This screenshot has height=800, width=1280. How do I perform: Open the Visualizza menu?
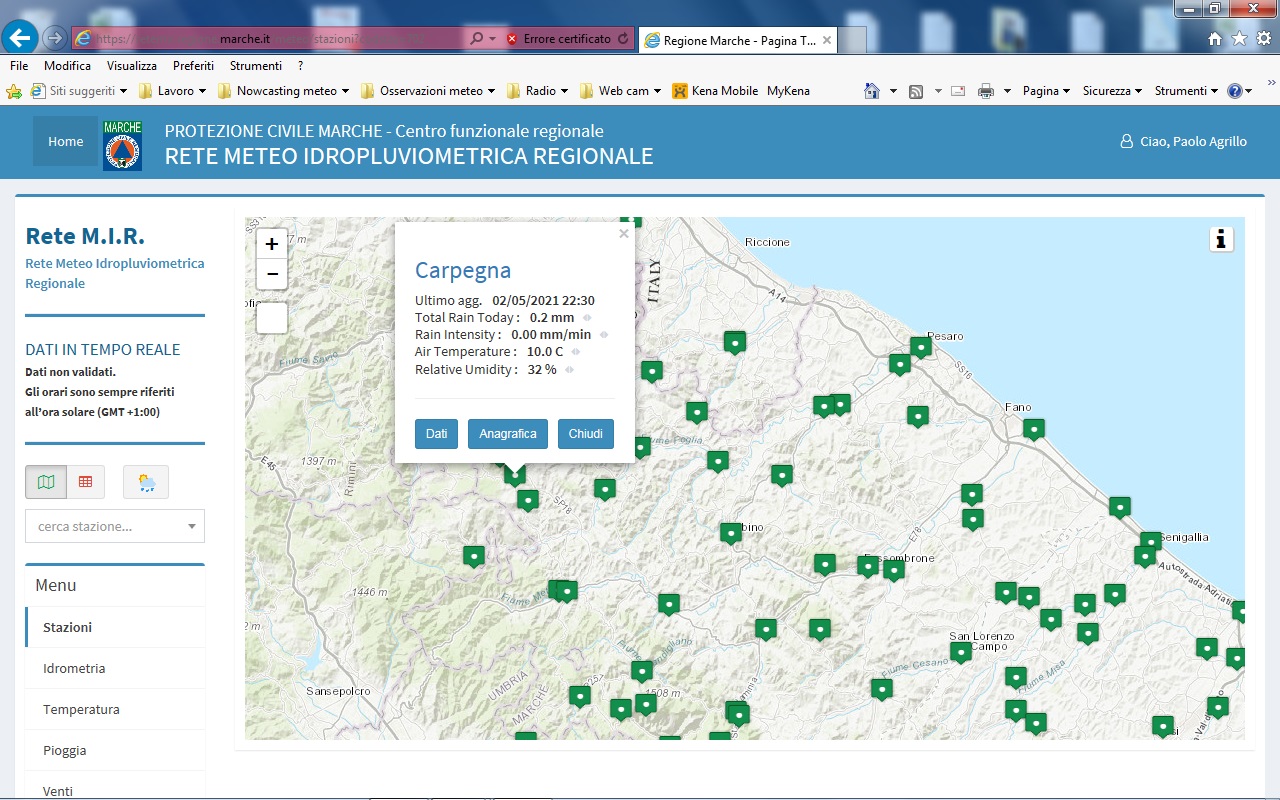pyautogui.click(x=132, y=66)
